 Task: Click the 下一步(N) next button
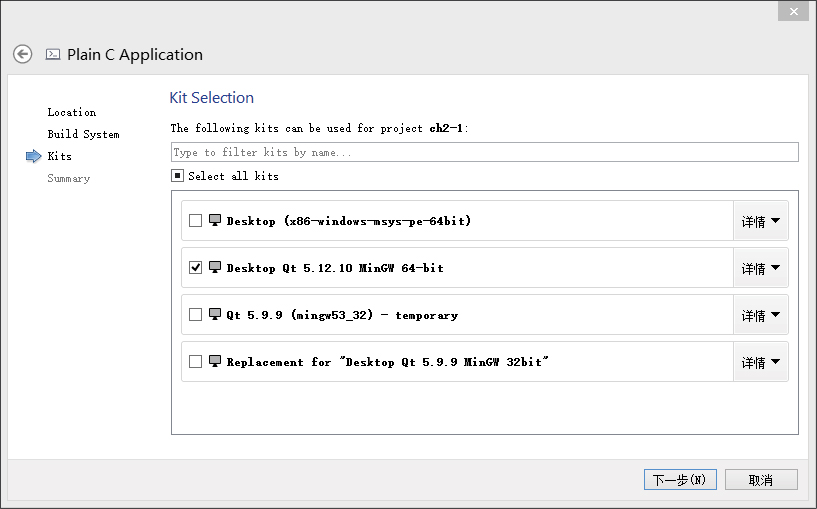coord(680,480)
